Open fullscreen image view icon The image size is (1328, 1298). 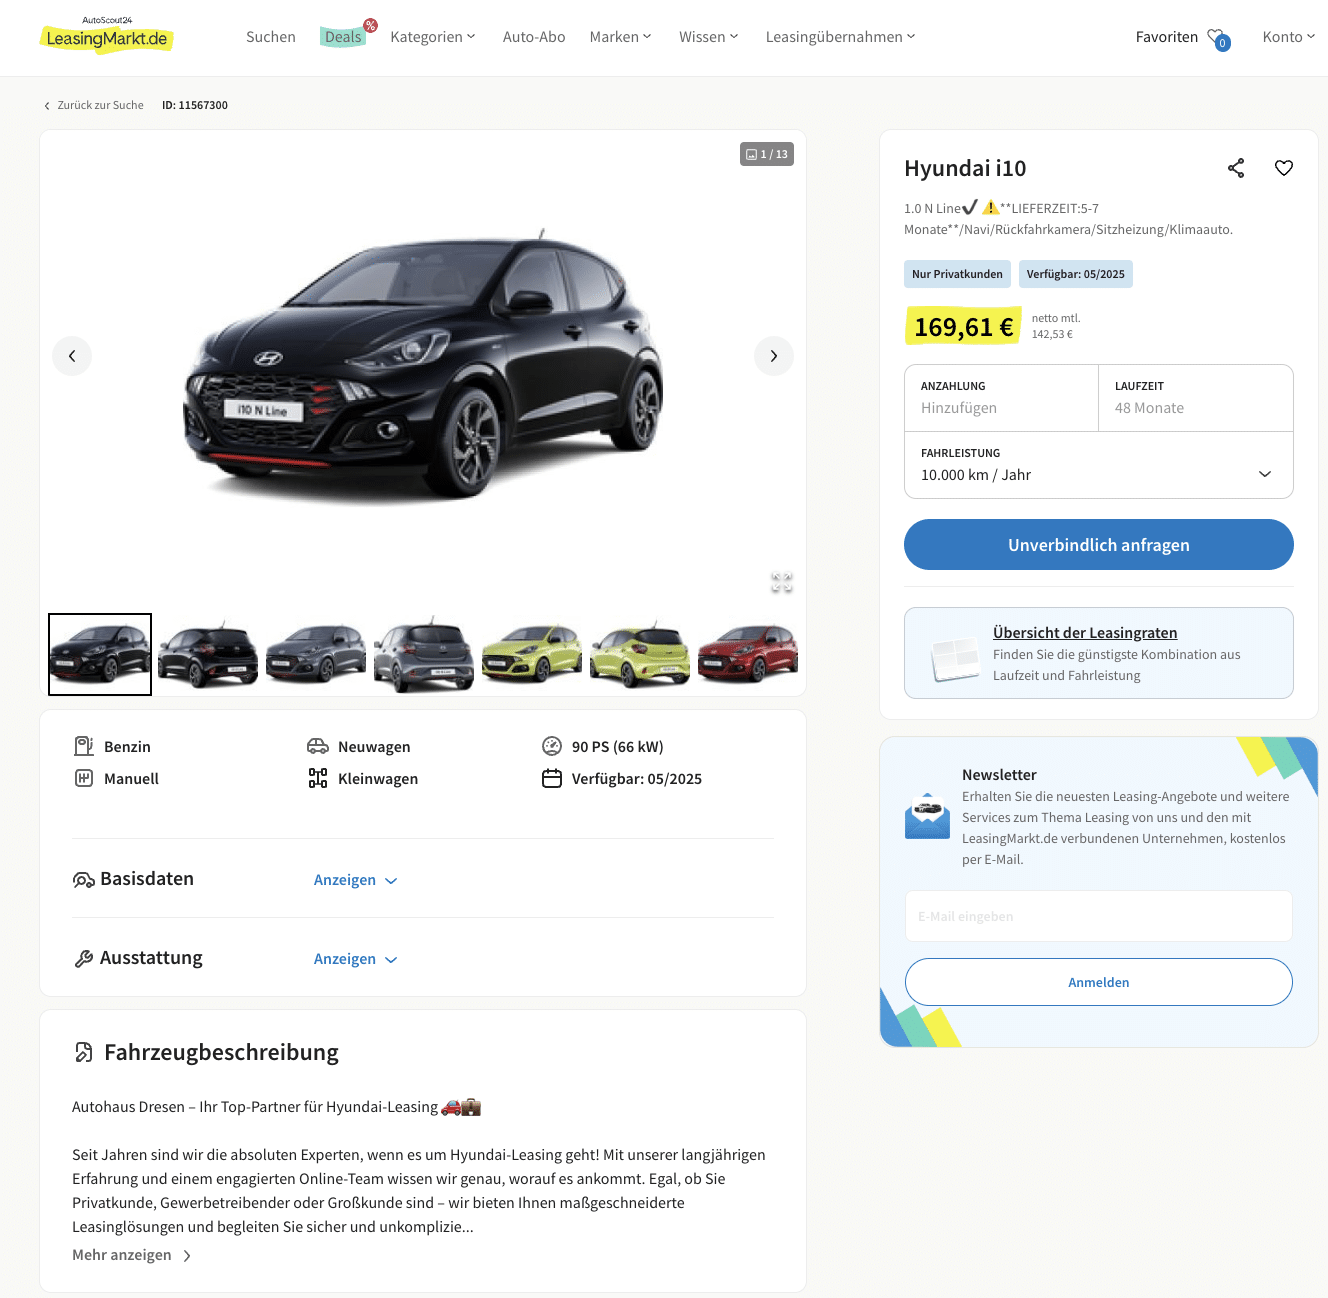pos(782,583)
